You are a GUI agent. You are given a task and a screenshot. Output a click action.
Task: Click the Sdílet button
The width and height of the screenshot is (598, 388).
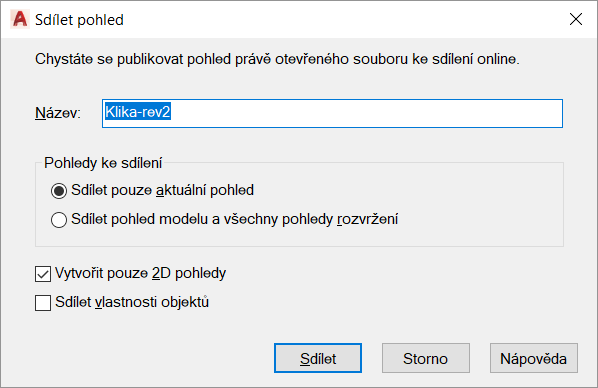click(318, 358)
